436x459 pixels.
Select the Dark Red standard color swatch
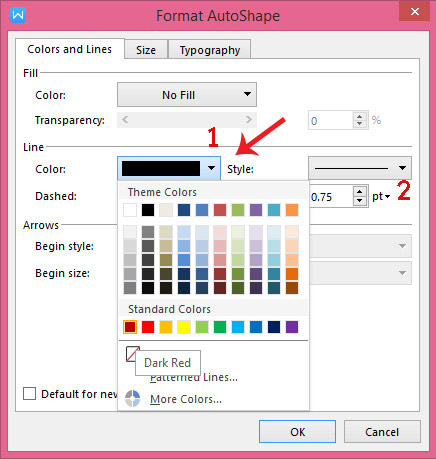click(x=130, y=327)
